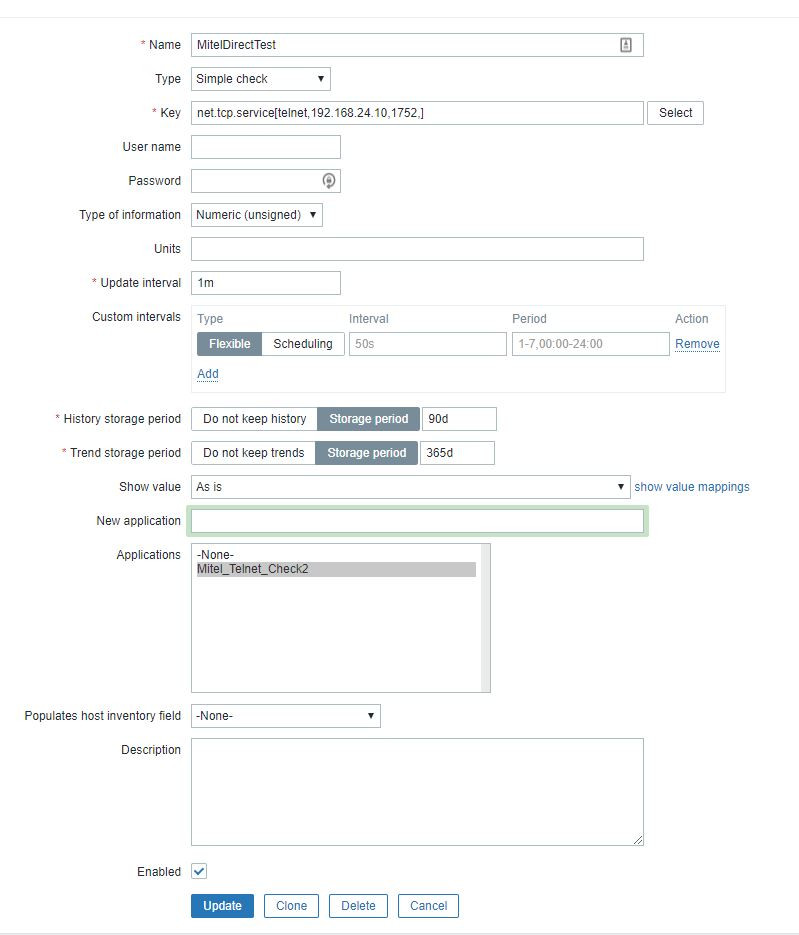Open the Type dropdown showing Simple check
Viewport: 799px width, 935px height.
(261, 79)
